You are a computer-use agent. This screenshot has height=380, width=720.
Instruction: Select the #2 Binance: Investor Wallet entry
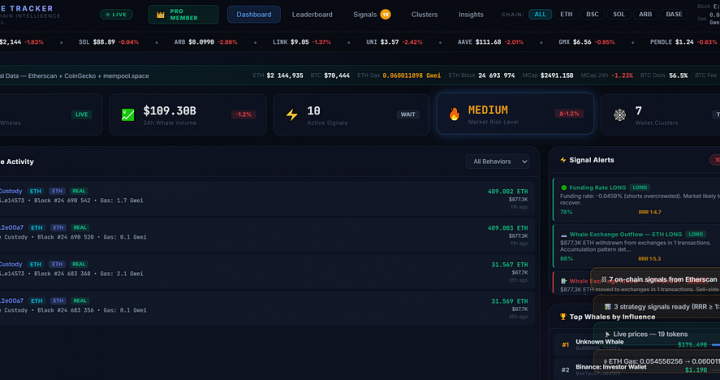[x=636, y=370]
